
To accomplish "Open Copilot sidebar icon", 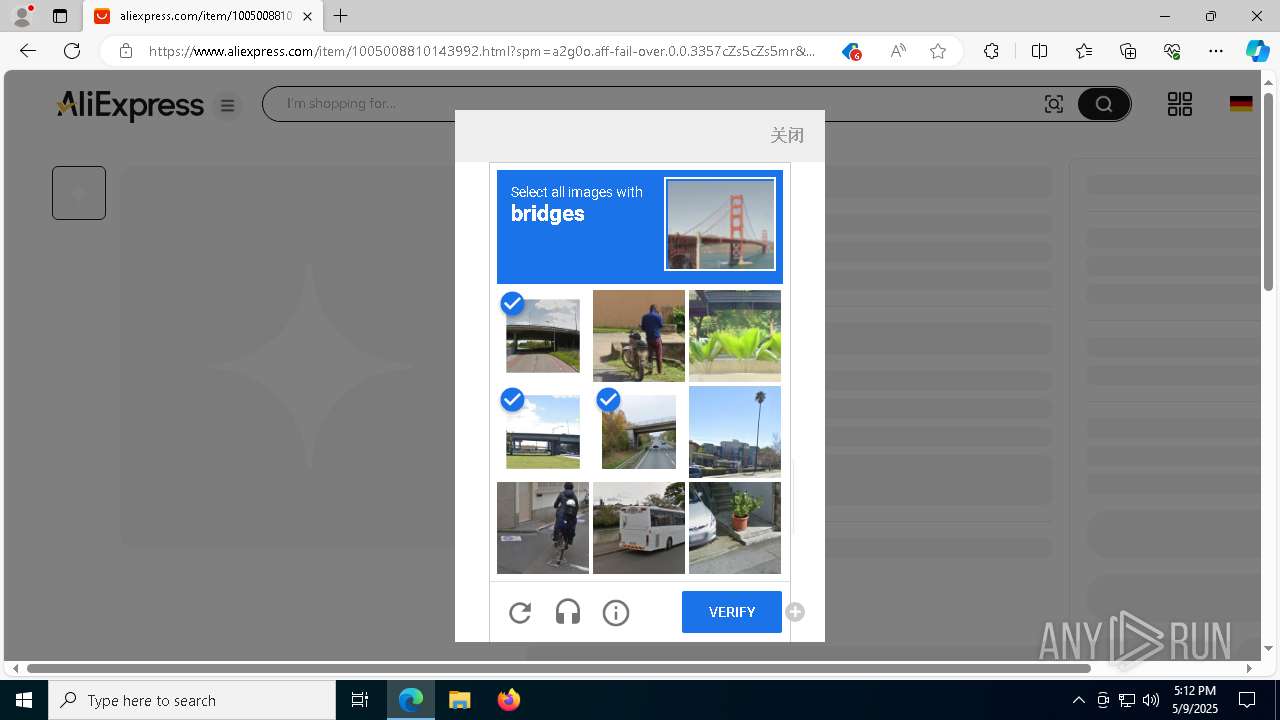I will (x=1257, y=51).
